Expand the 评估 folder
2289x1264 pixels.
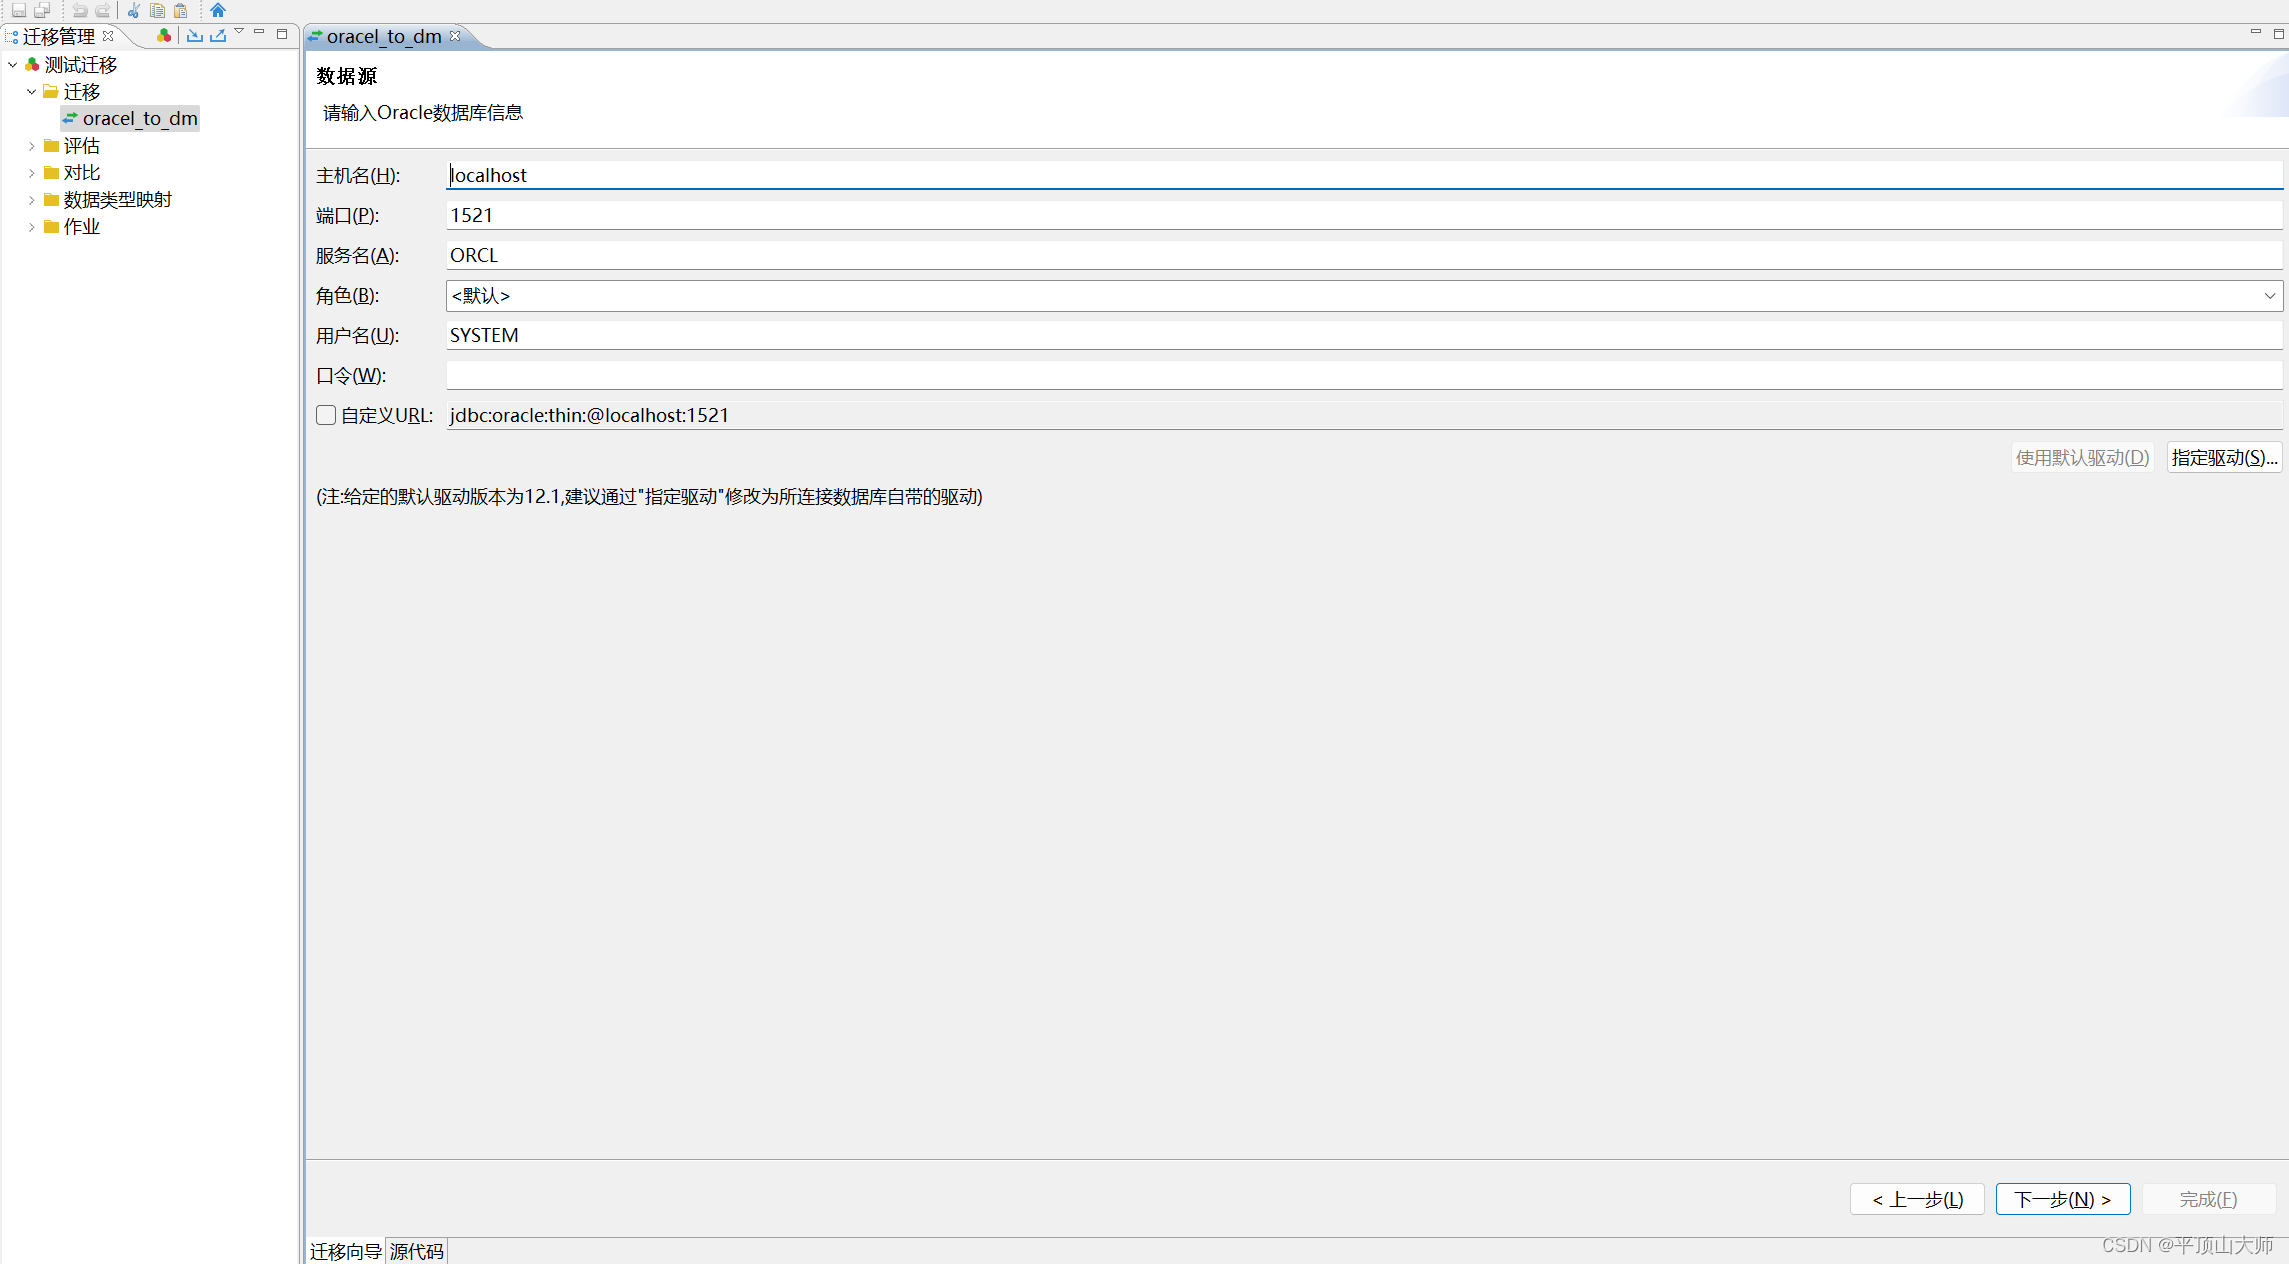(32, 146)
